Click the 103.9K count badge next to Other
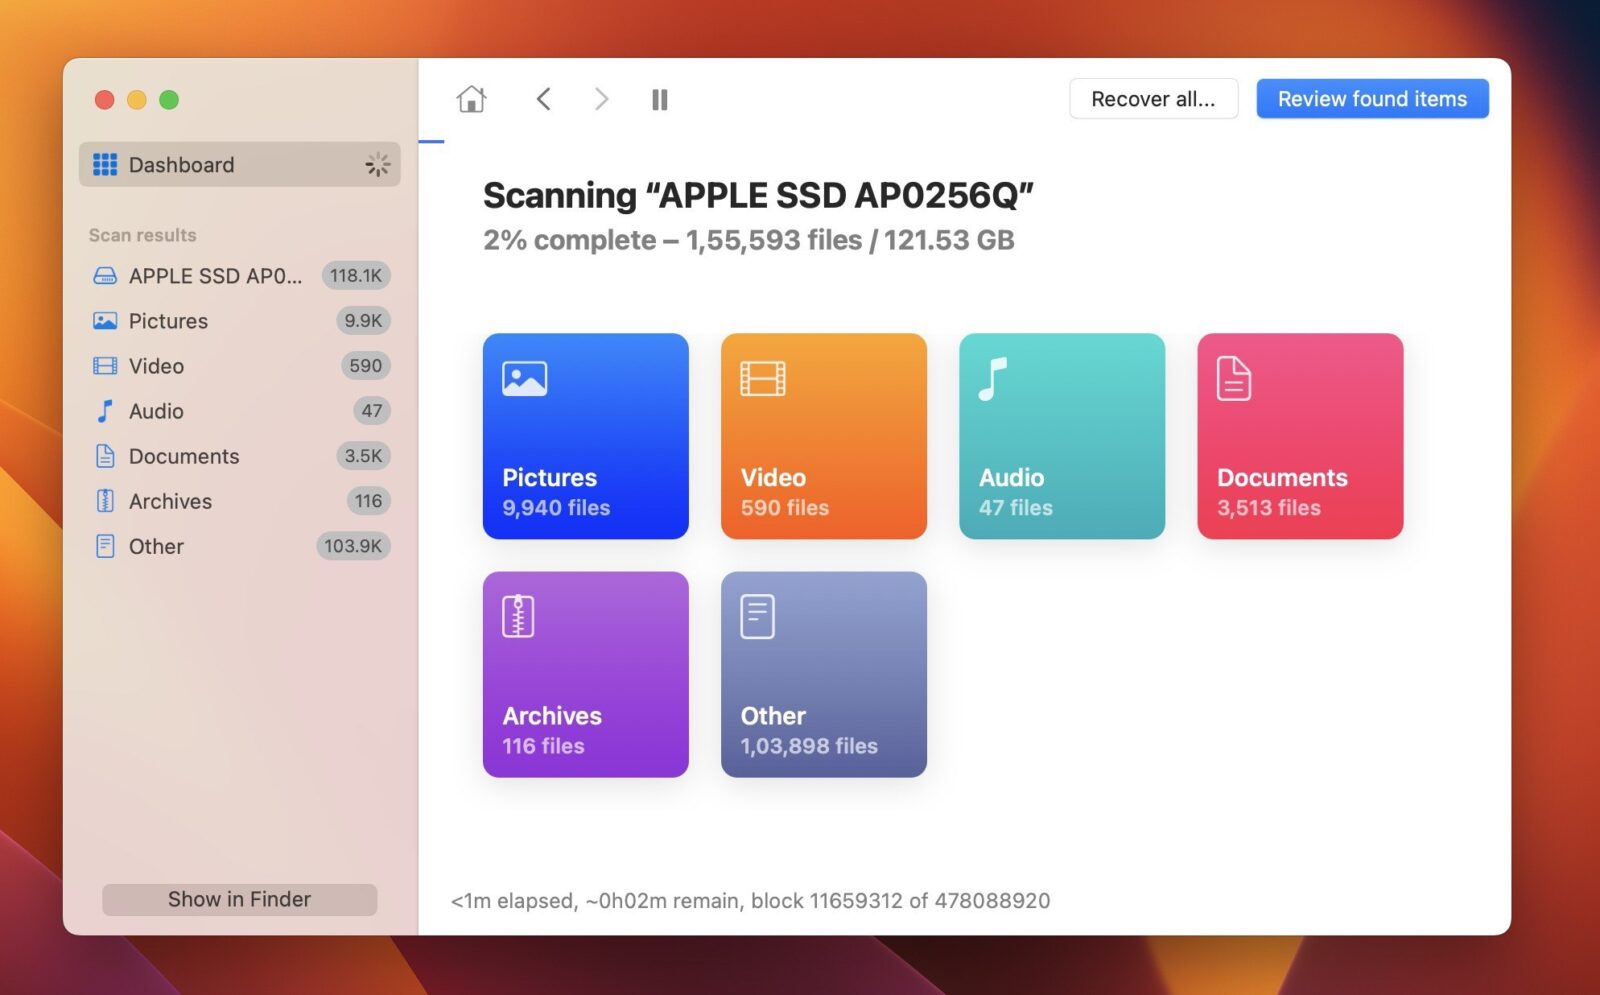The height and width of the screenshot is (995, 1600). pos(353,546)
